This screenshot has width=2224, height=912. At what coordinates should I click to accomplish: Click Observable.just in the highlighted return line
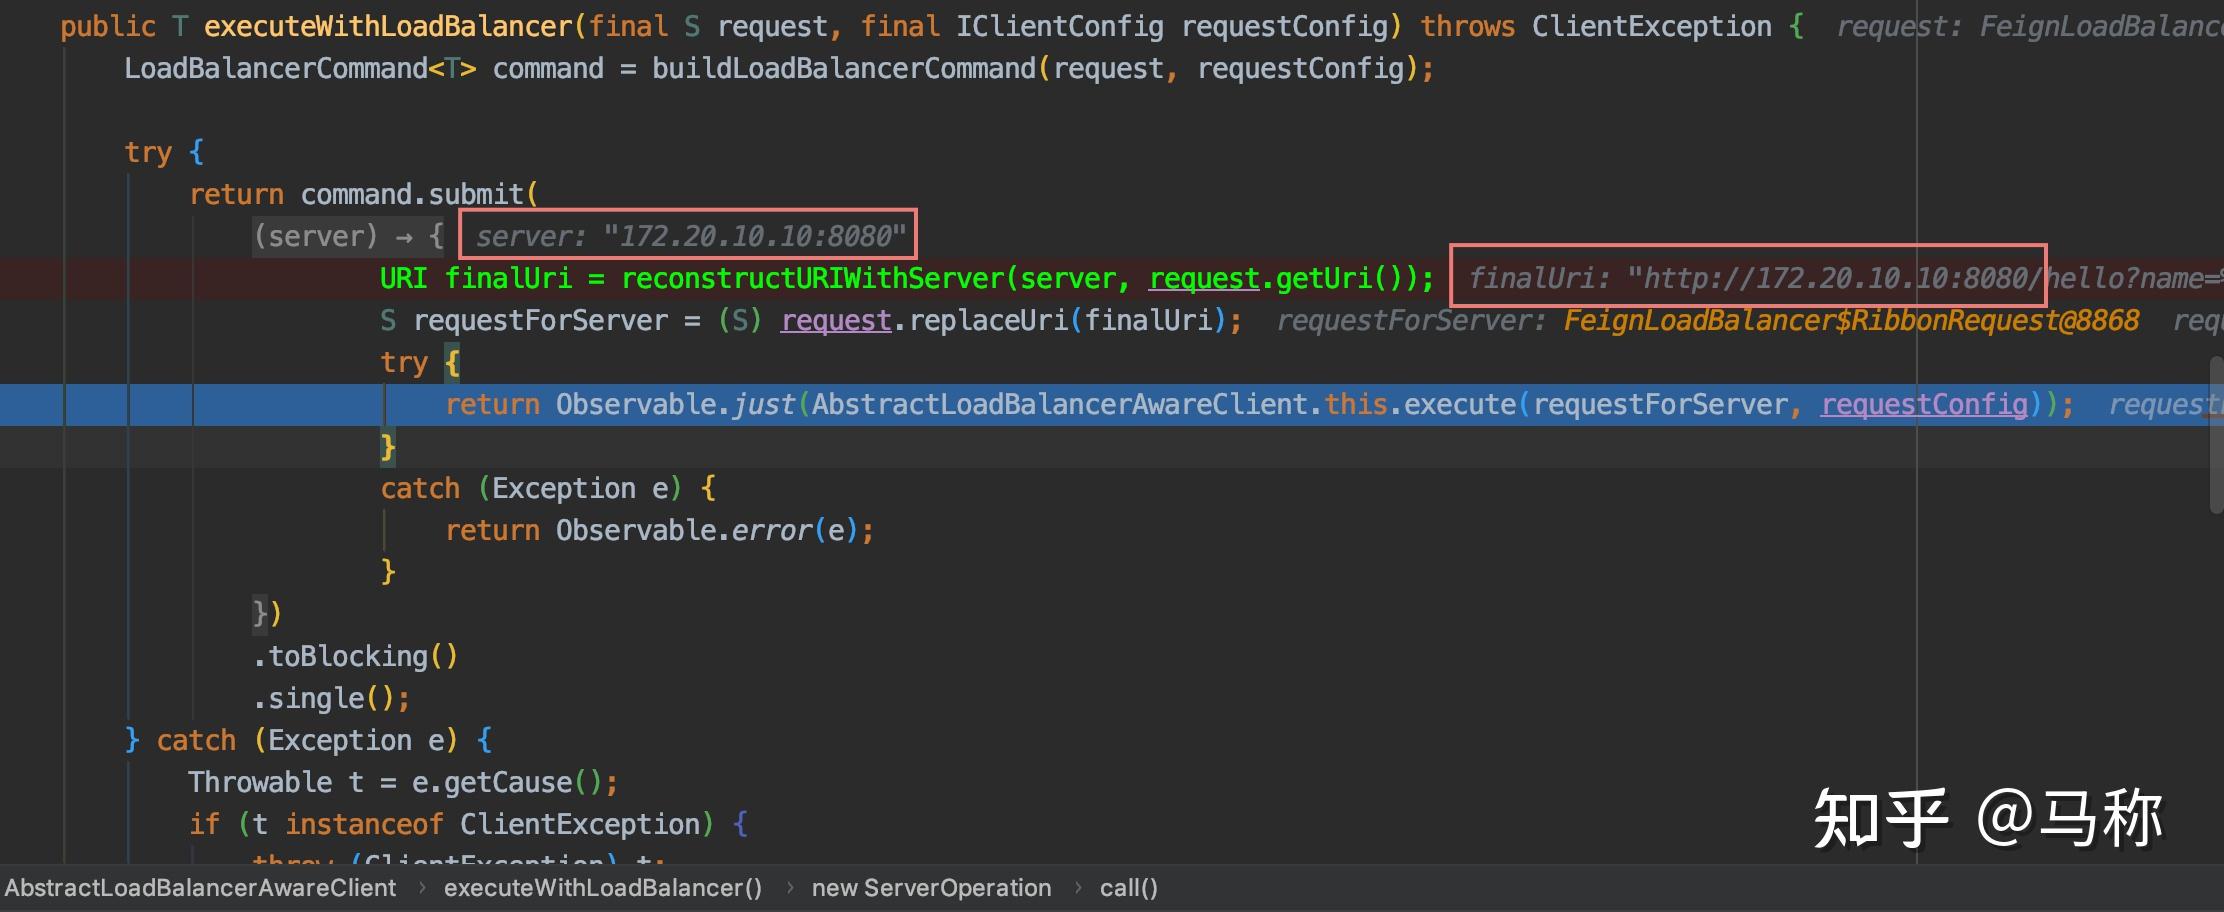coord(675,404)
